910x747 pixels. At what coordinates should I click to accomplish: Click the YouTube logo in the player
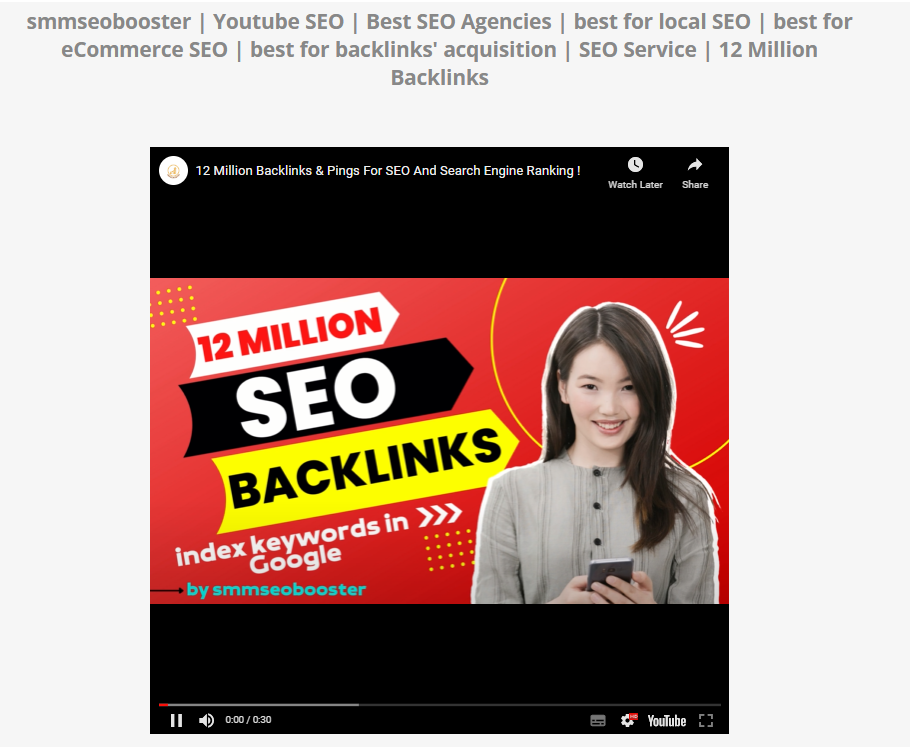(665, 719)
